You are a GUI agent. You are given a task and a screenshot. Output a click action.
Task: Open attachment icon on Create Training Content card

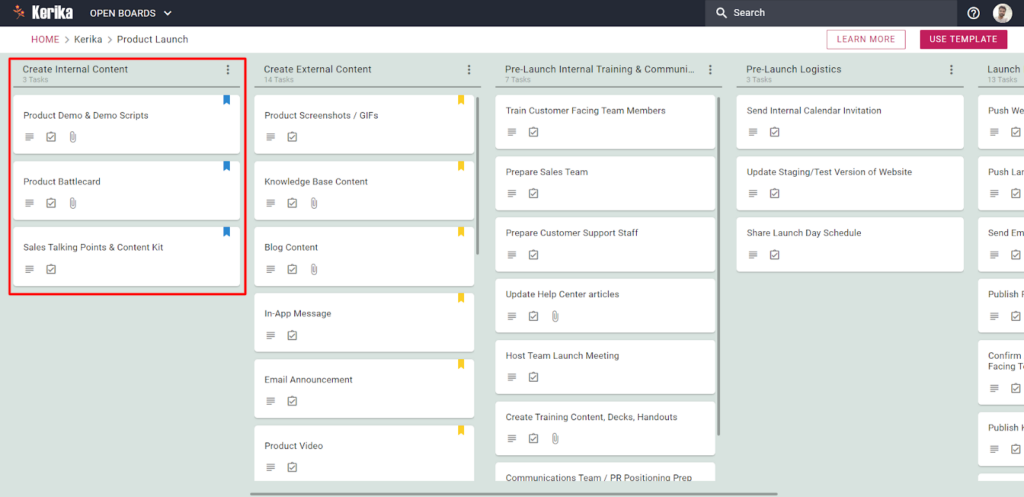555,438
